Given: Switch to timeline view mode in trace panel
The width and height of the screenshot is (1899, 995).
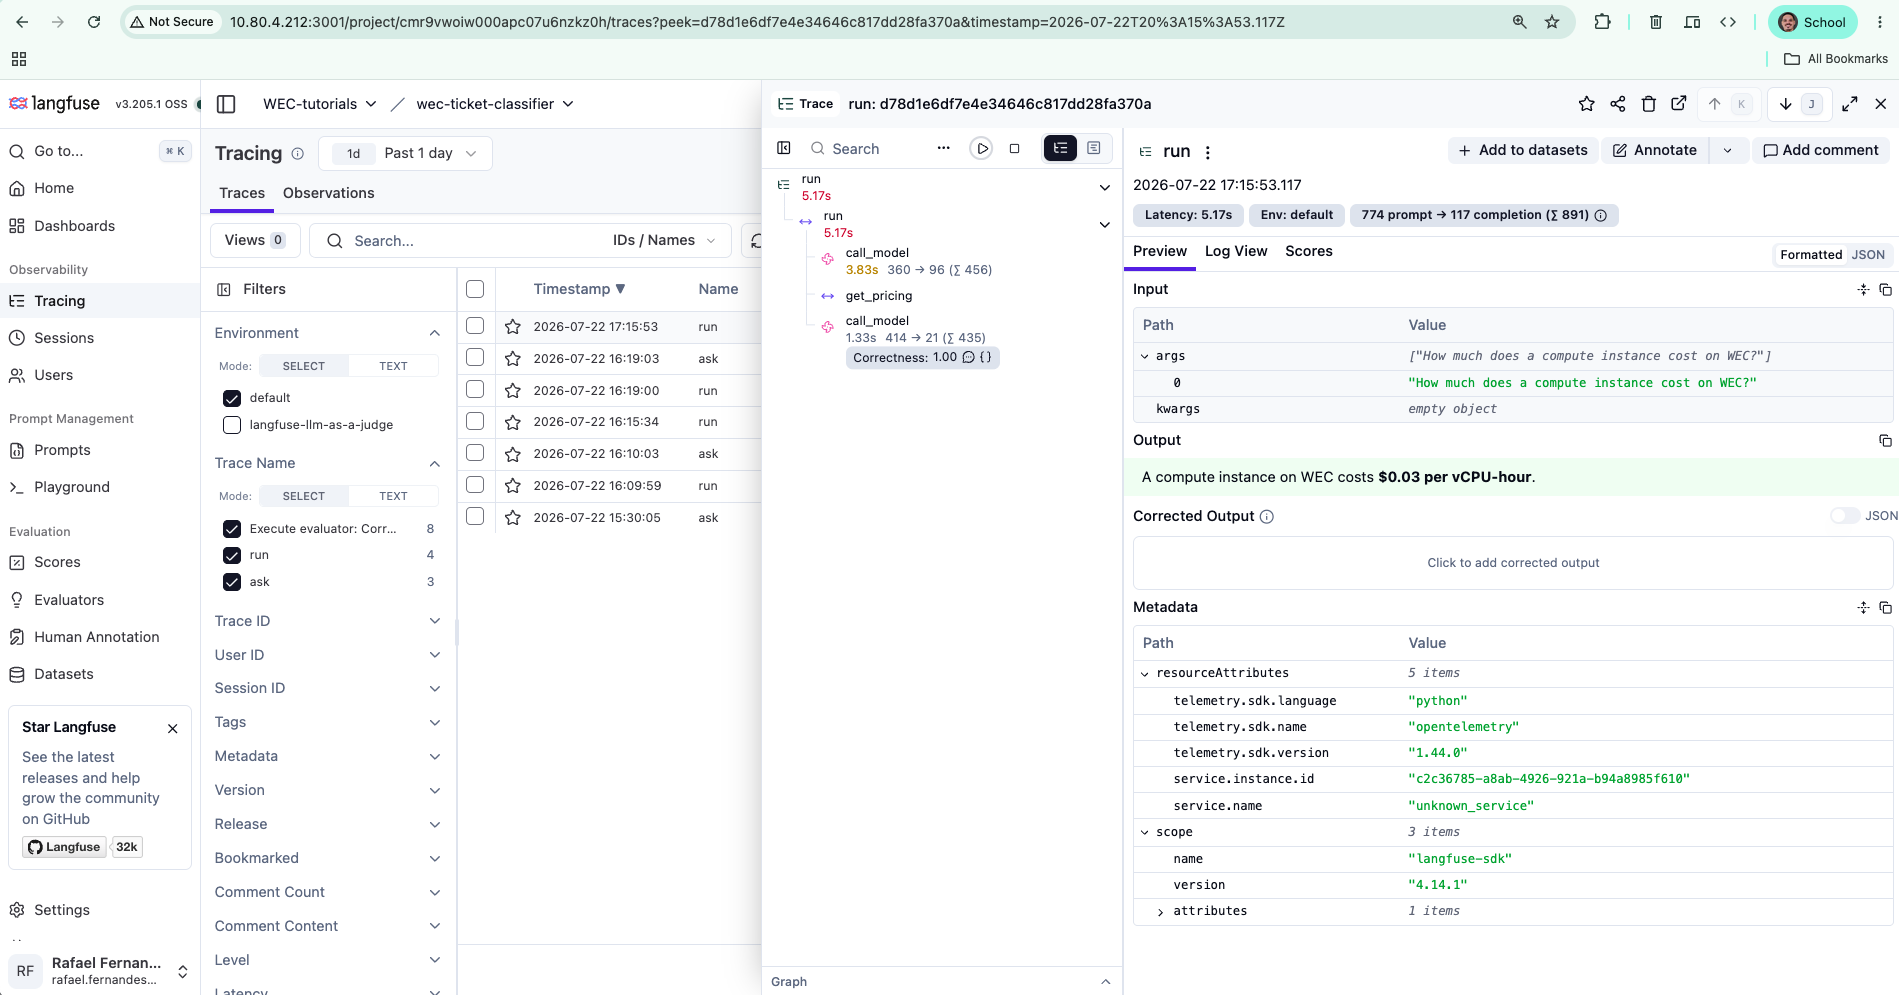Looking at the screenshot, I should click(1094, 148).
